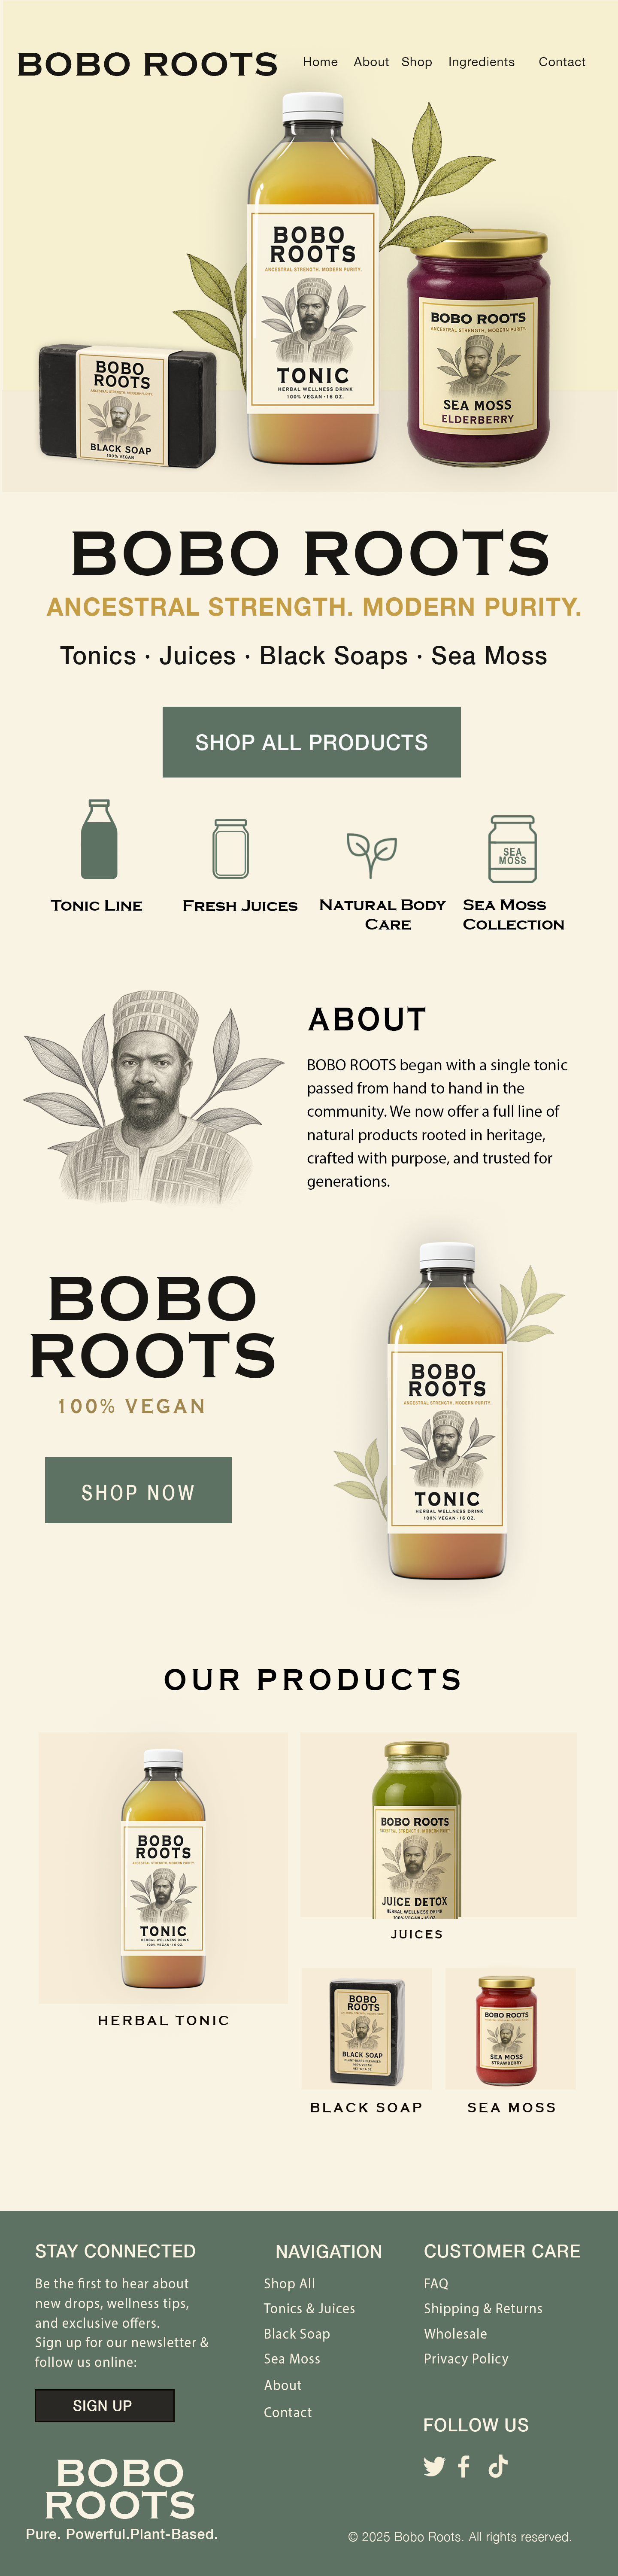This screenshot has height=2576, width=618.
Task: Open Shipping & Returns footer link
Action: 483,2308
